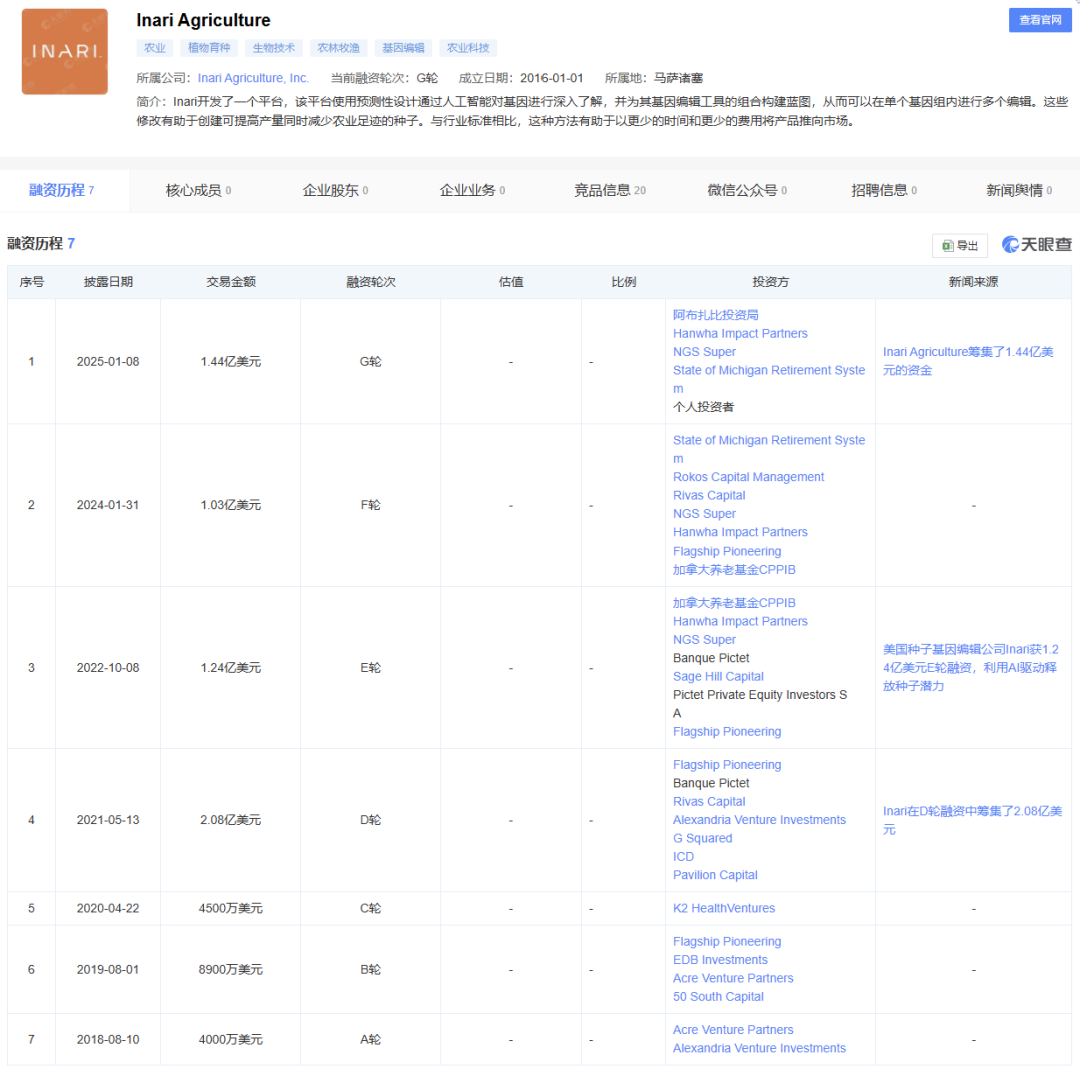Open the 加拿大养老基金CPPIB investor link
The height and width of the screenshot is (1076, 1080).
pos(736,602)
